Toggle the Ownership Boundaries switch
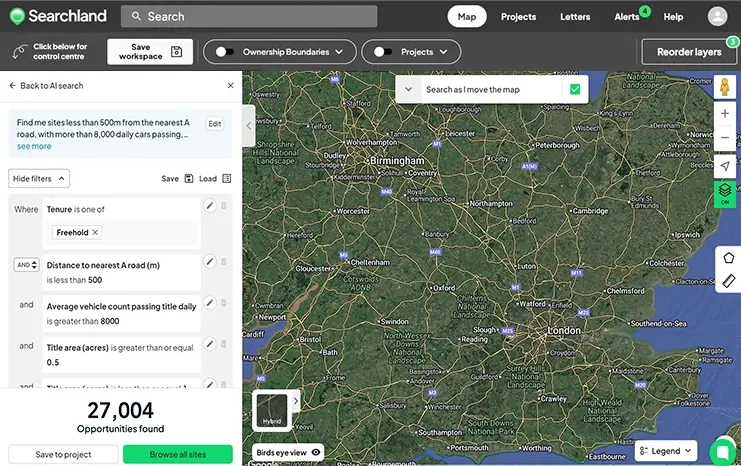The height and width of the screenshot is (466, 741). pos(224,52)
